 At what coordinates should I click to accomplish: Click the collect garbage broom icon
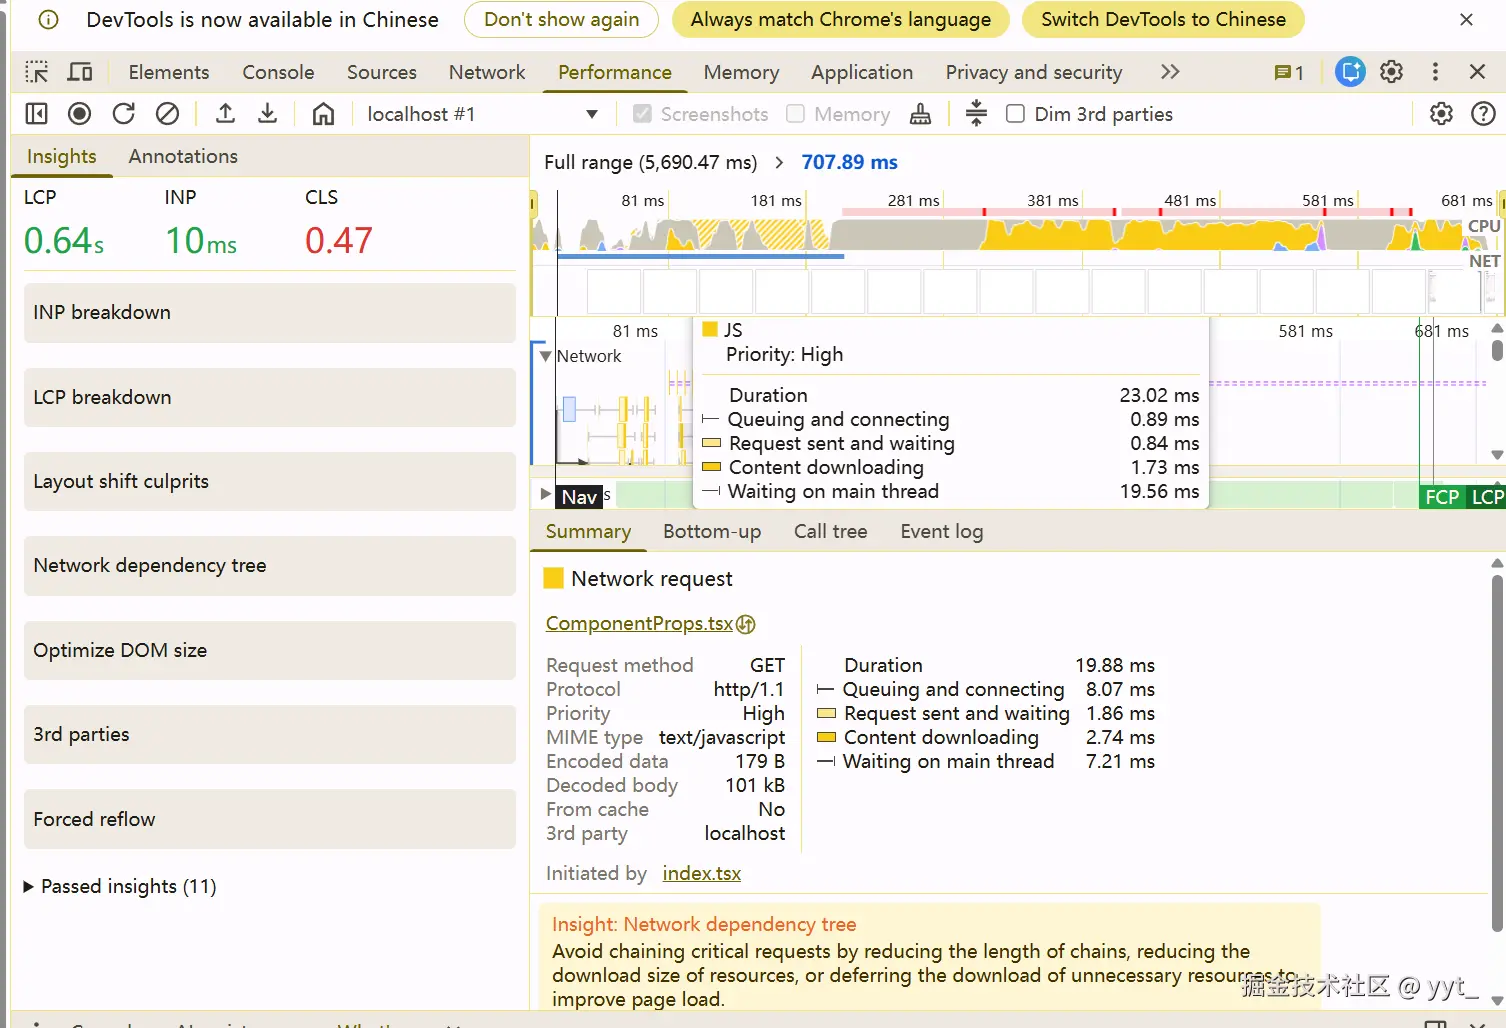[920, 114]
